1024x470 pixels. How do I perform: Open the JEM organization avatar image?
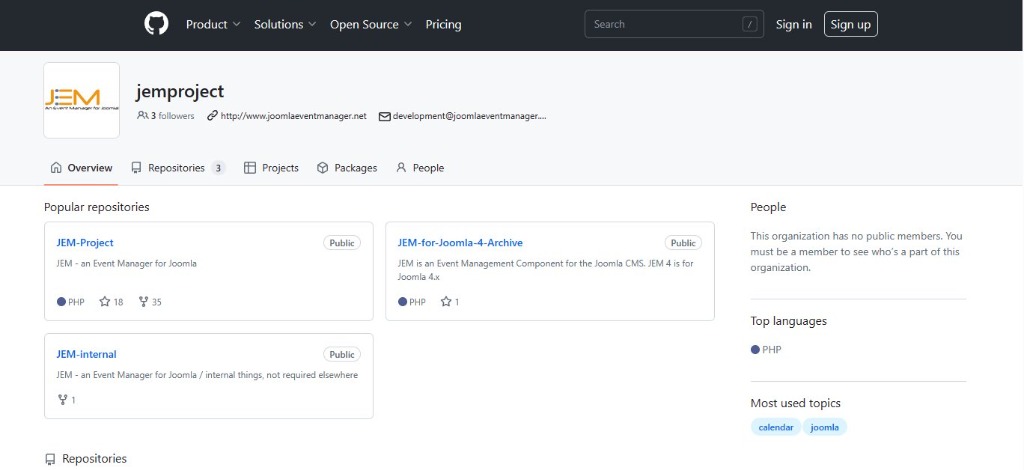tap(82, 101)
